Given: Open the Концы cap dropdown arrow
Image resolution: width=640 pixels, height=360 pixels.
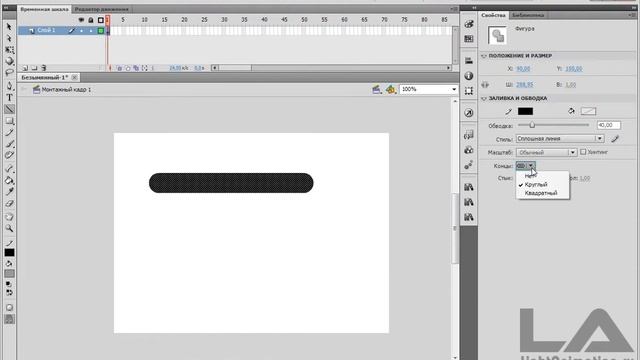Looking at the screenshot, I should [531, 166].
